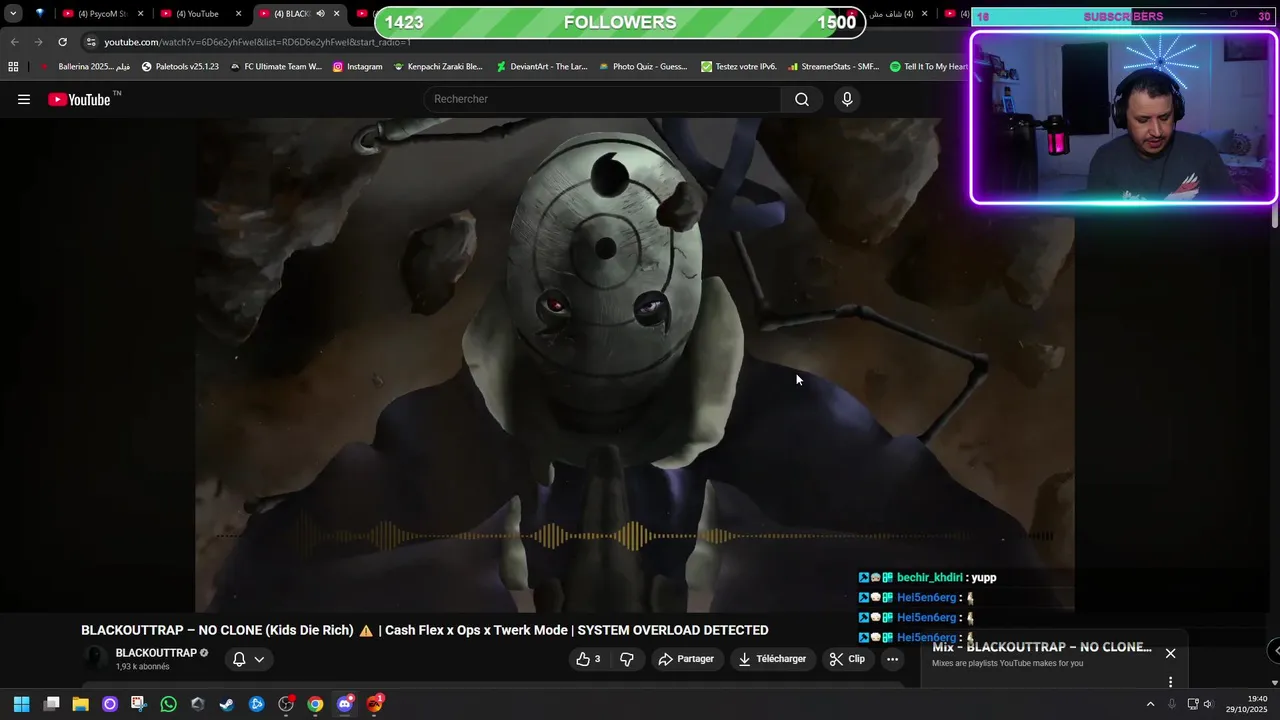Focus the Rechercher search field
Screen dimensions: 1280x720
point(603,99)
